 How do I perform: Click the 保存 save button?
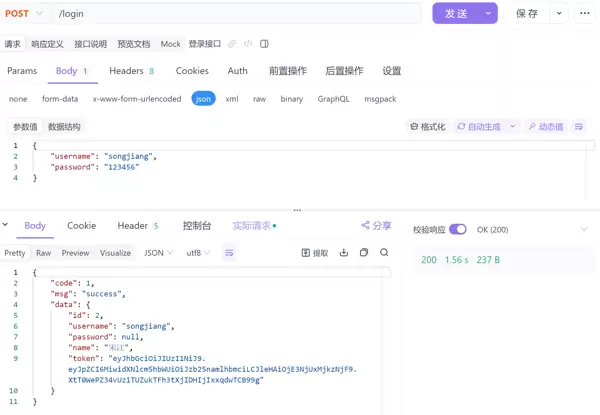(x=526, y=13)
